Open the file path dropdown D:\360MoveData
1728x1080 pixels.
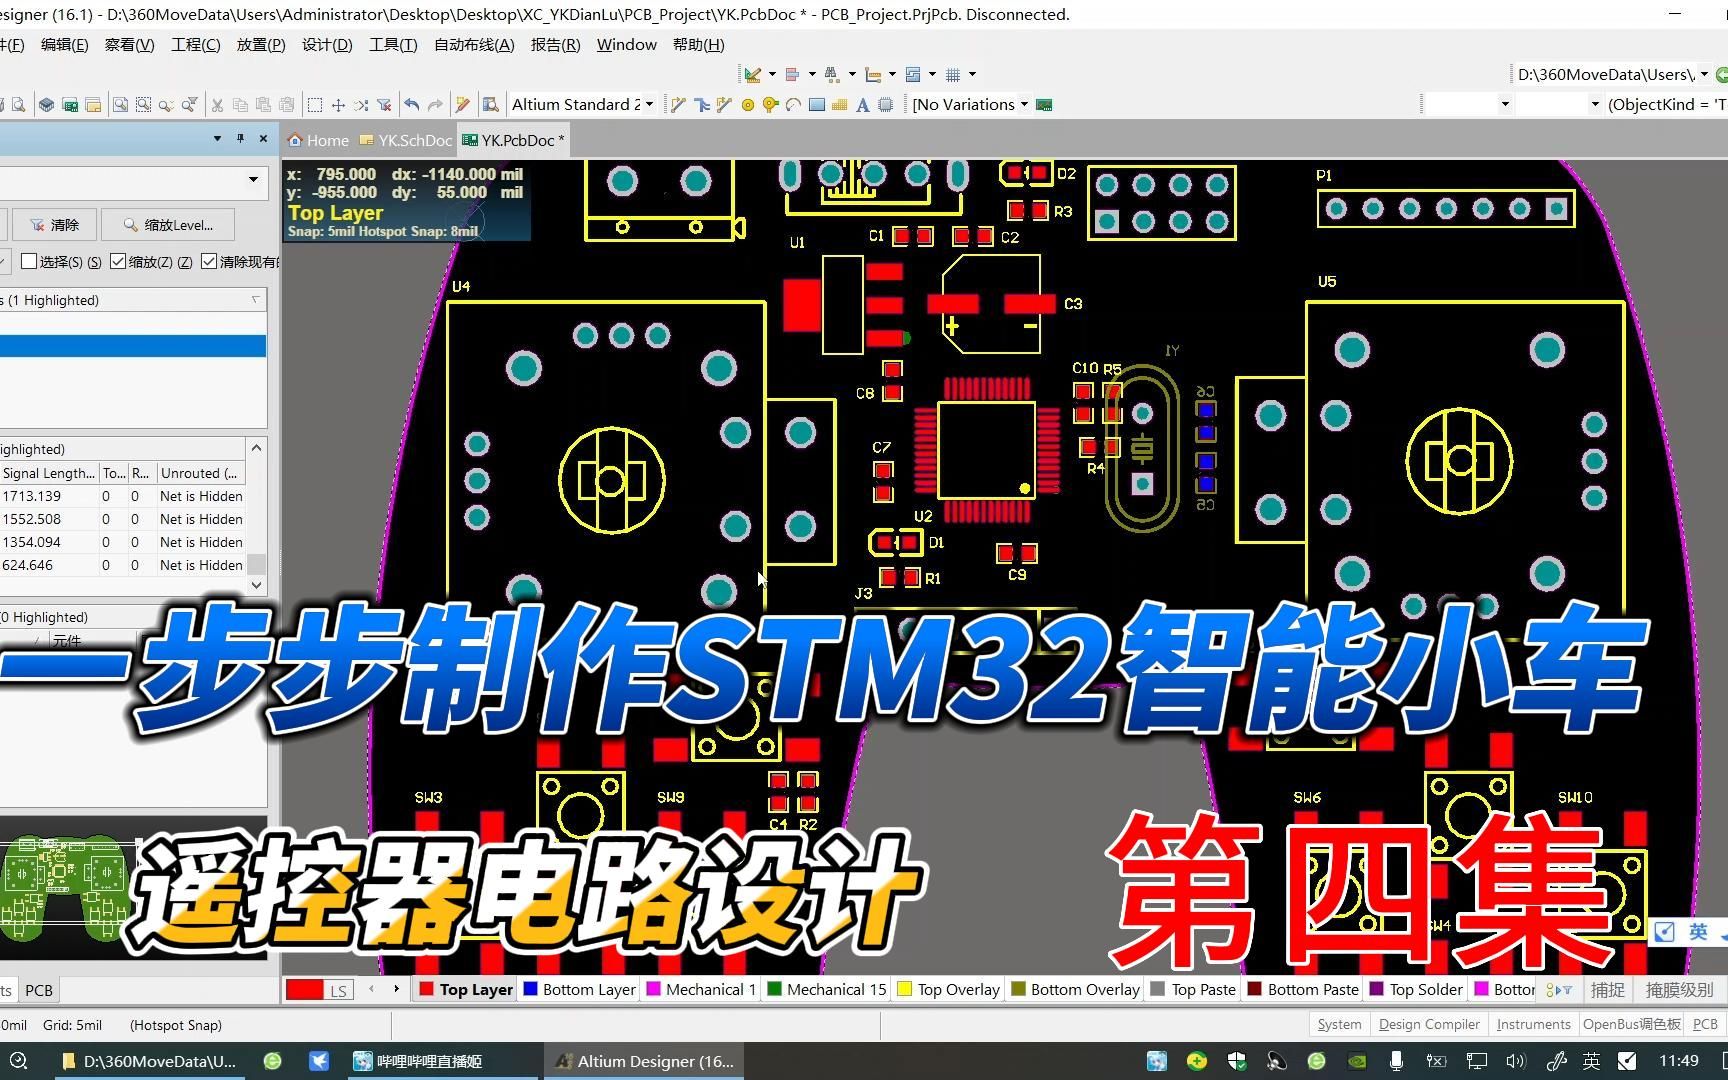[x=1704, y=74]
